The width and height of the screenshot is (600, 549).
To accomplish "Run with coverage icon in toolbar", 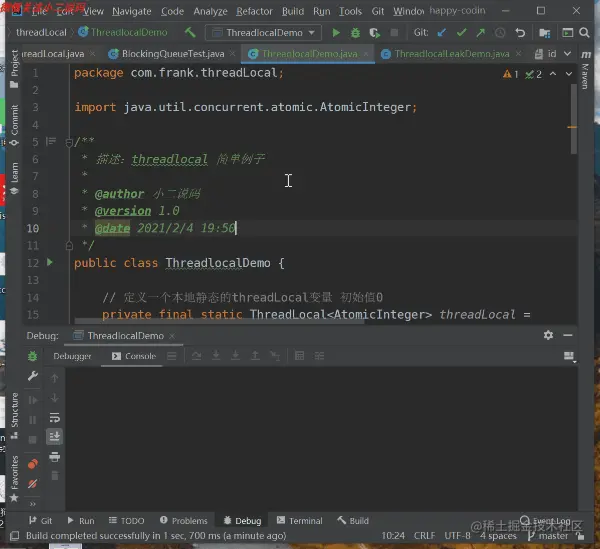I will (375, 33).
